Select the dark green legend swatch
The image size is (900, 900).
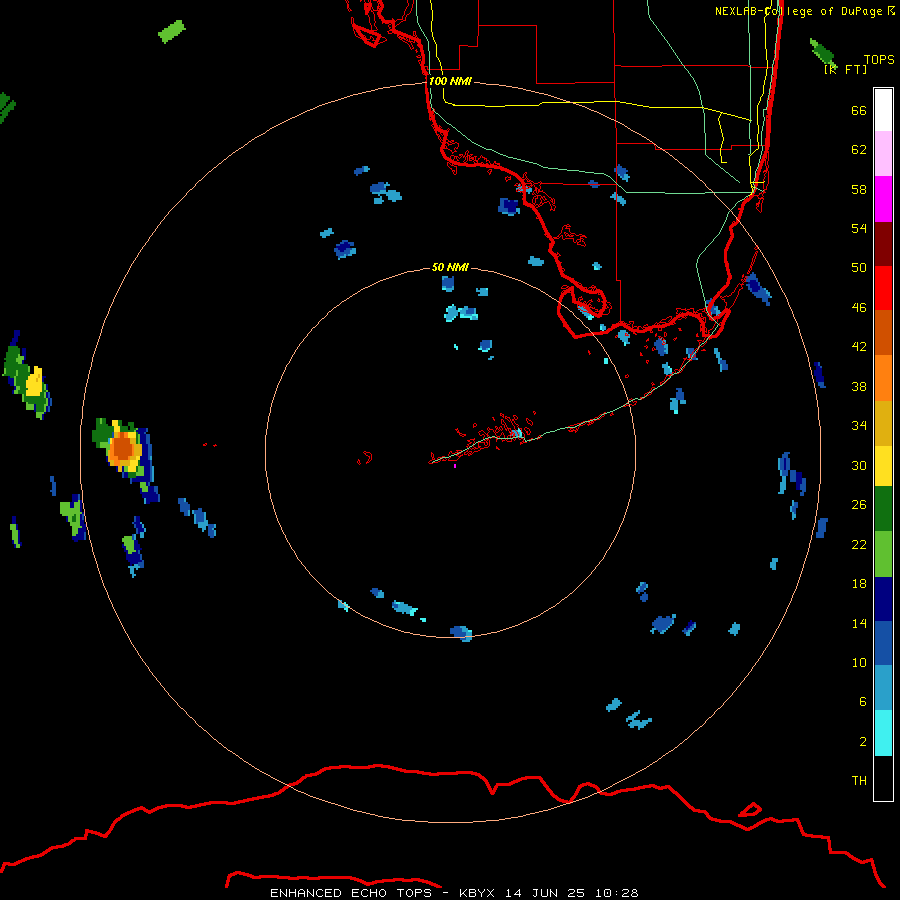[883, 509]
